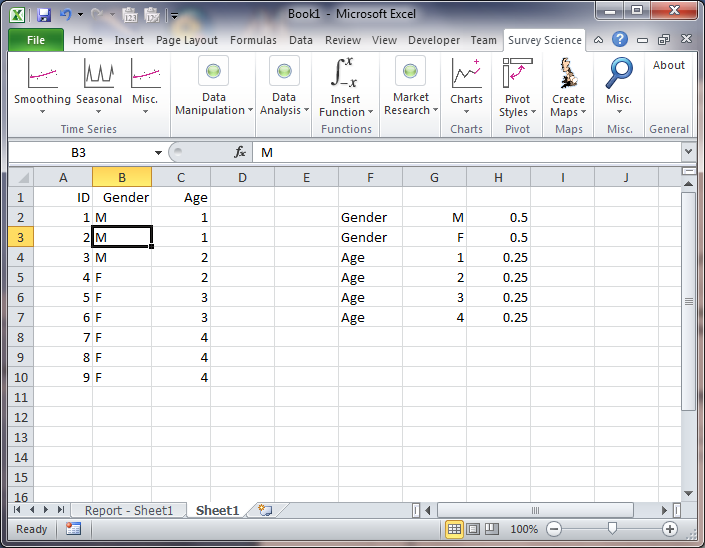
Task: Insert a new worksheet tab
Action: click(x=265, y=510)
